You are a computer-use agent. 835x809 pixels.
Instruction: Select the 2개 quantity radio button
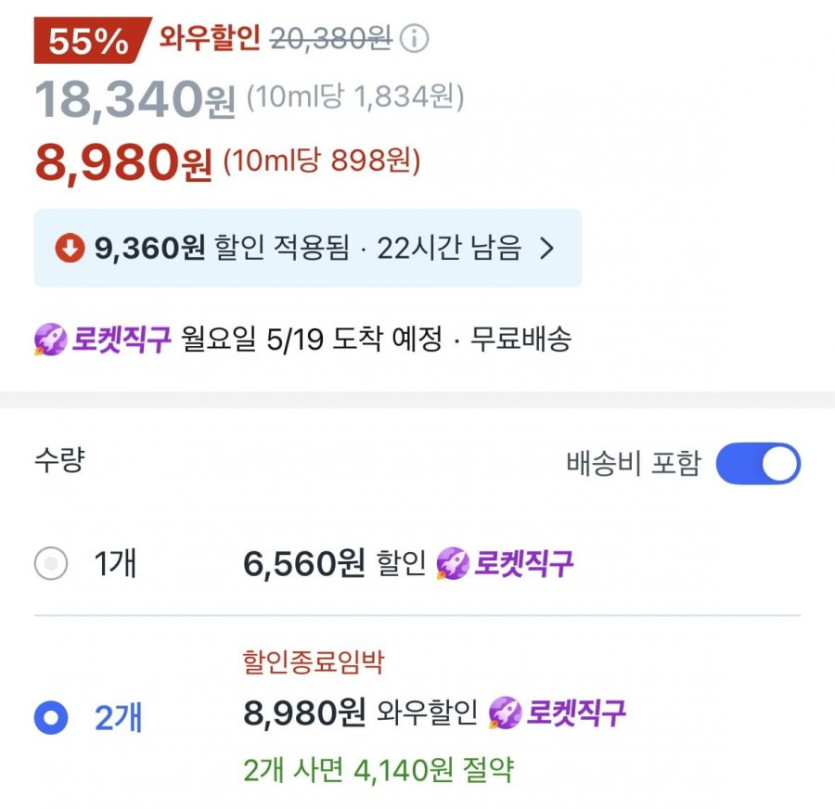(50, 717)
